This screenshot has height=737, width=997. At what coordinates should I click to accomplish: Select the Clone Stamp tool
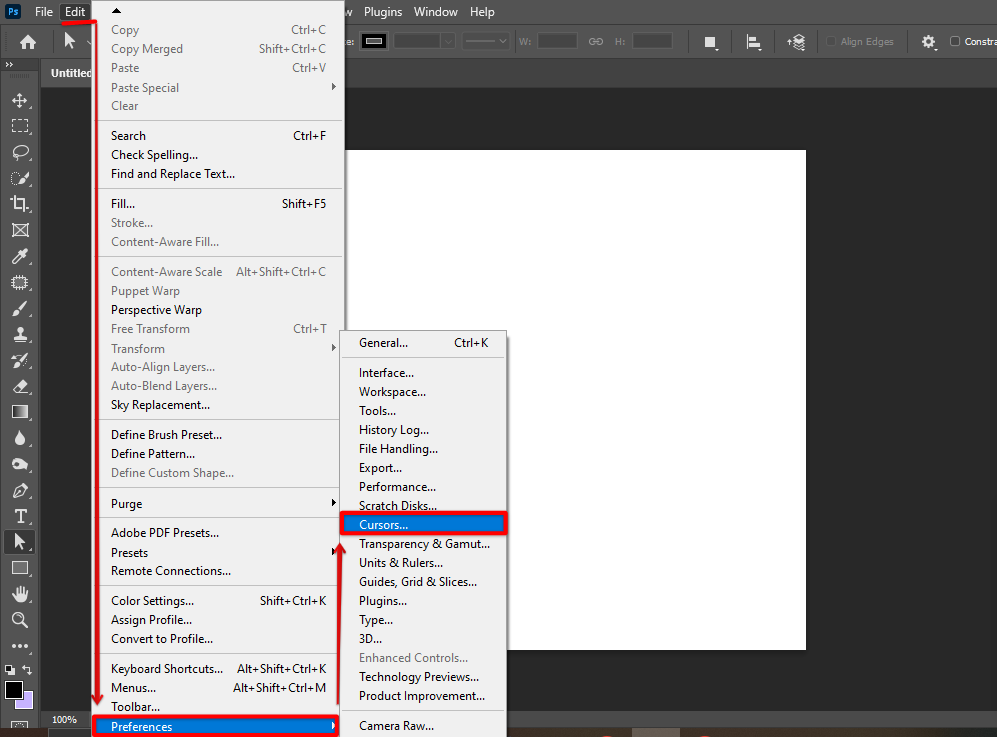20,334
